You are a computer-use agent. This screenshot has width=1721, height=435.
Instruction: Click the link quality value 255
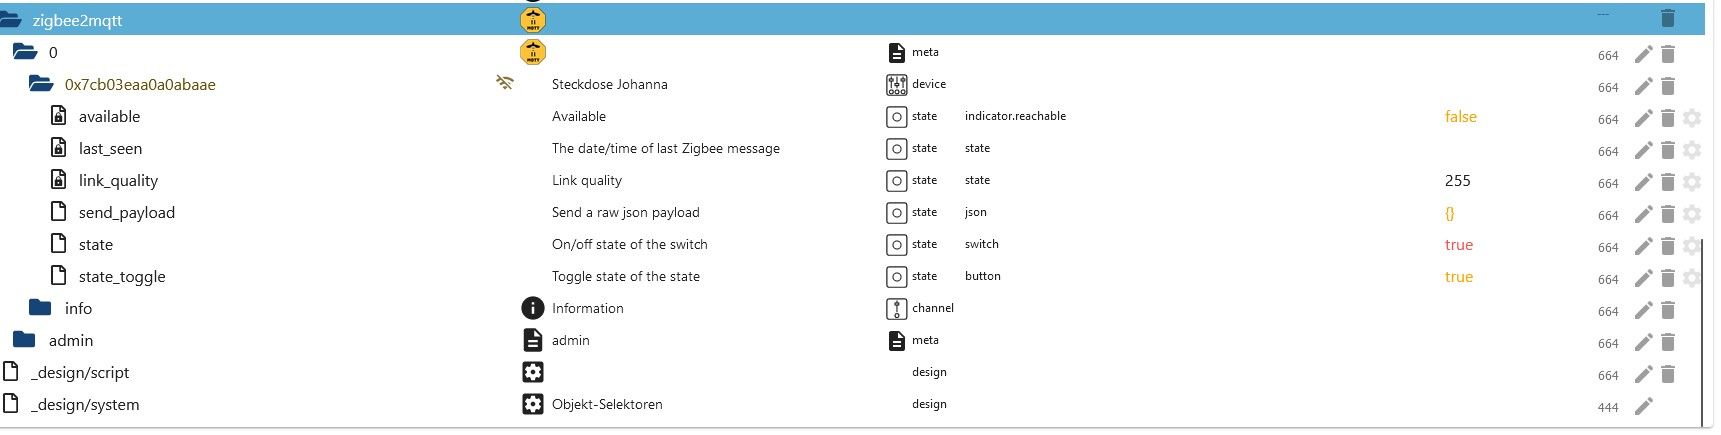pos(1457,181)
